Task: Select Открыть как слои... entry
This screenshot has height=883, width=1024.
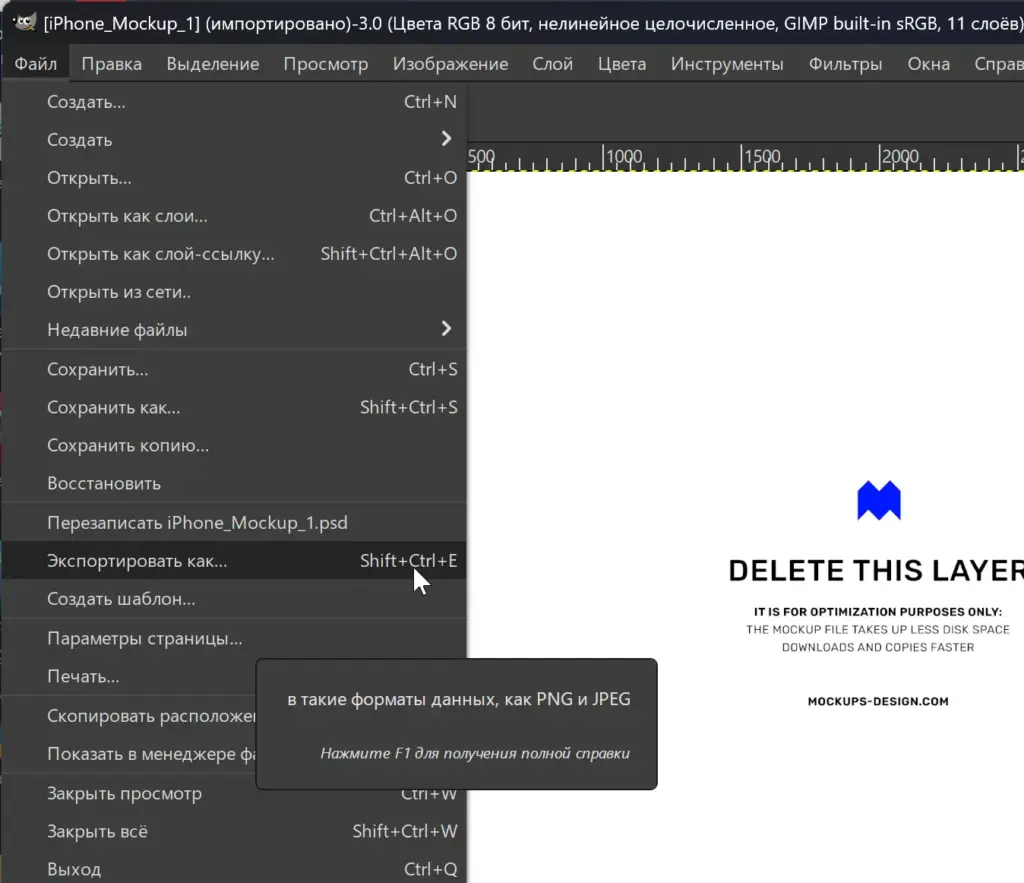Action: [x=234, y=216]
